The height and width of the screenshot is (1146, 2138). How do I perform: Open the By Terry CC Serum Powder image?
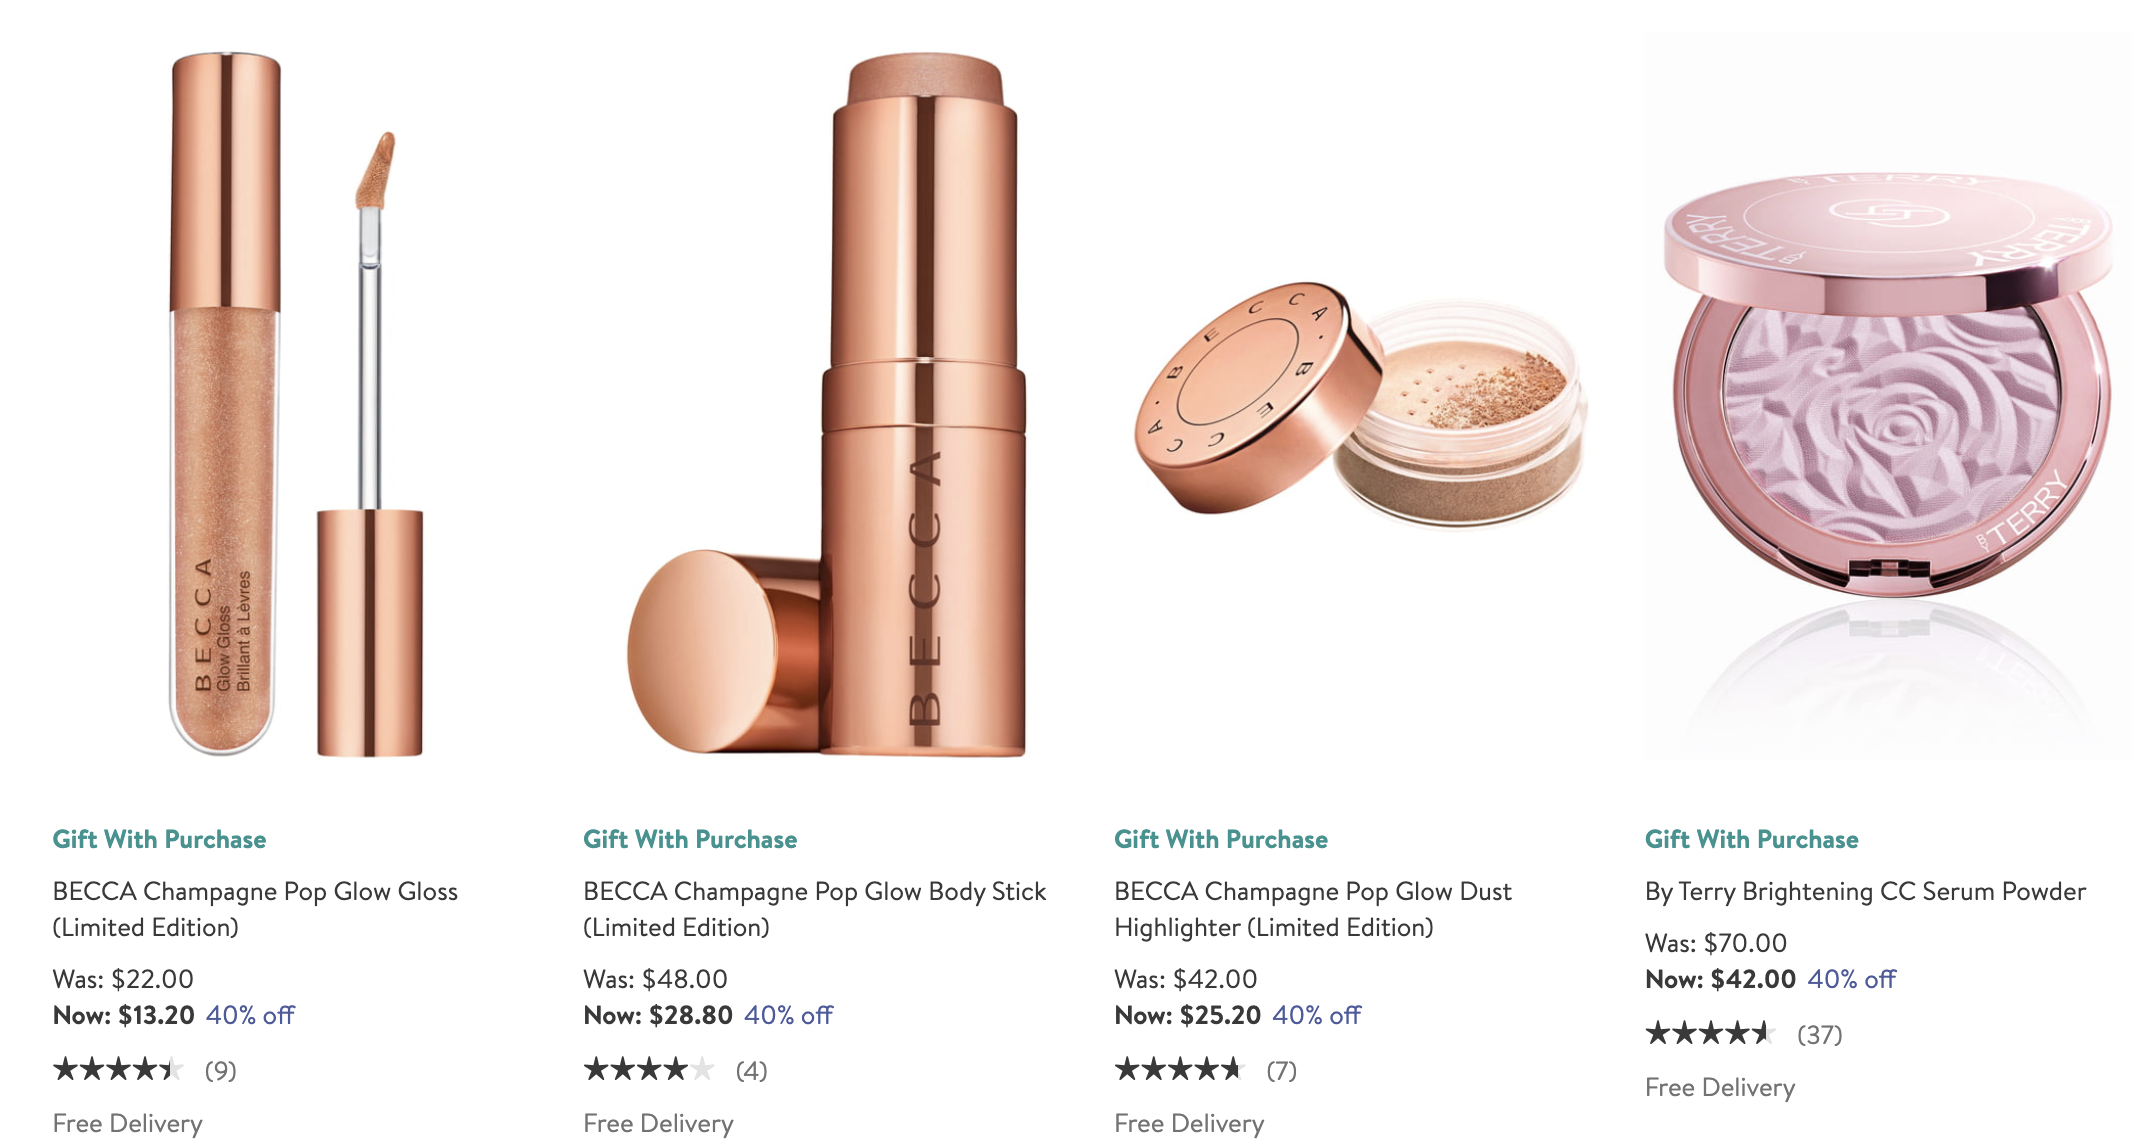(1889, 396)
